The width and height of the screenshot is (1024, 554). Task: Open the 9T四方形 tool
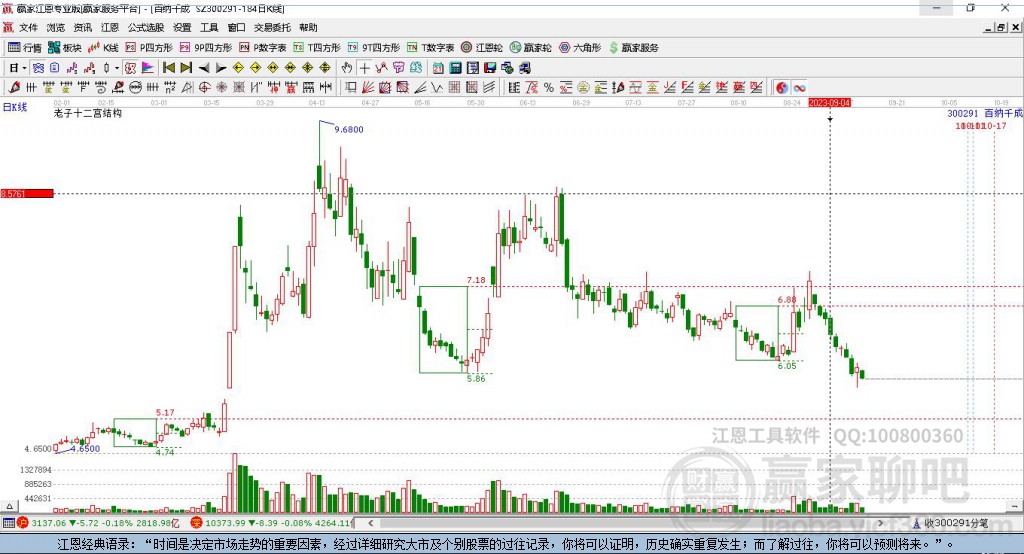[x=374, y=48]
